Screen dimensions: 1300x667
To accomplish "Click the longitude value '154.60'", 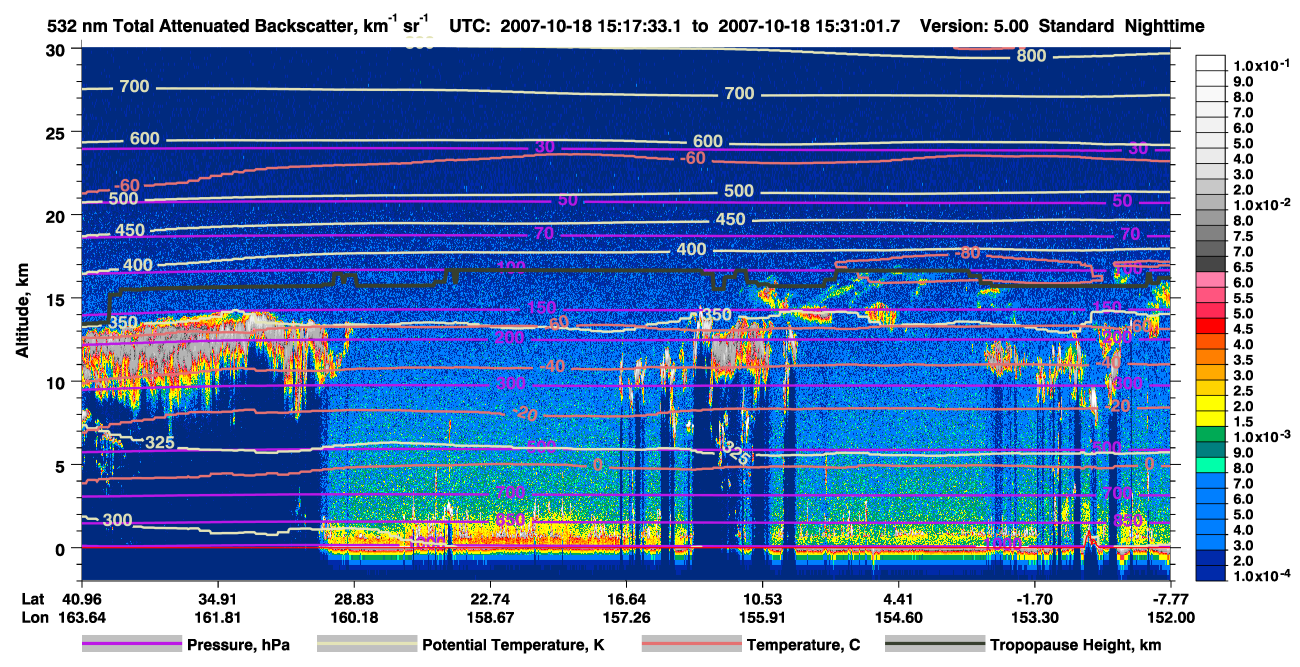I will 899,617.
